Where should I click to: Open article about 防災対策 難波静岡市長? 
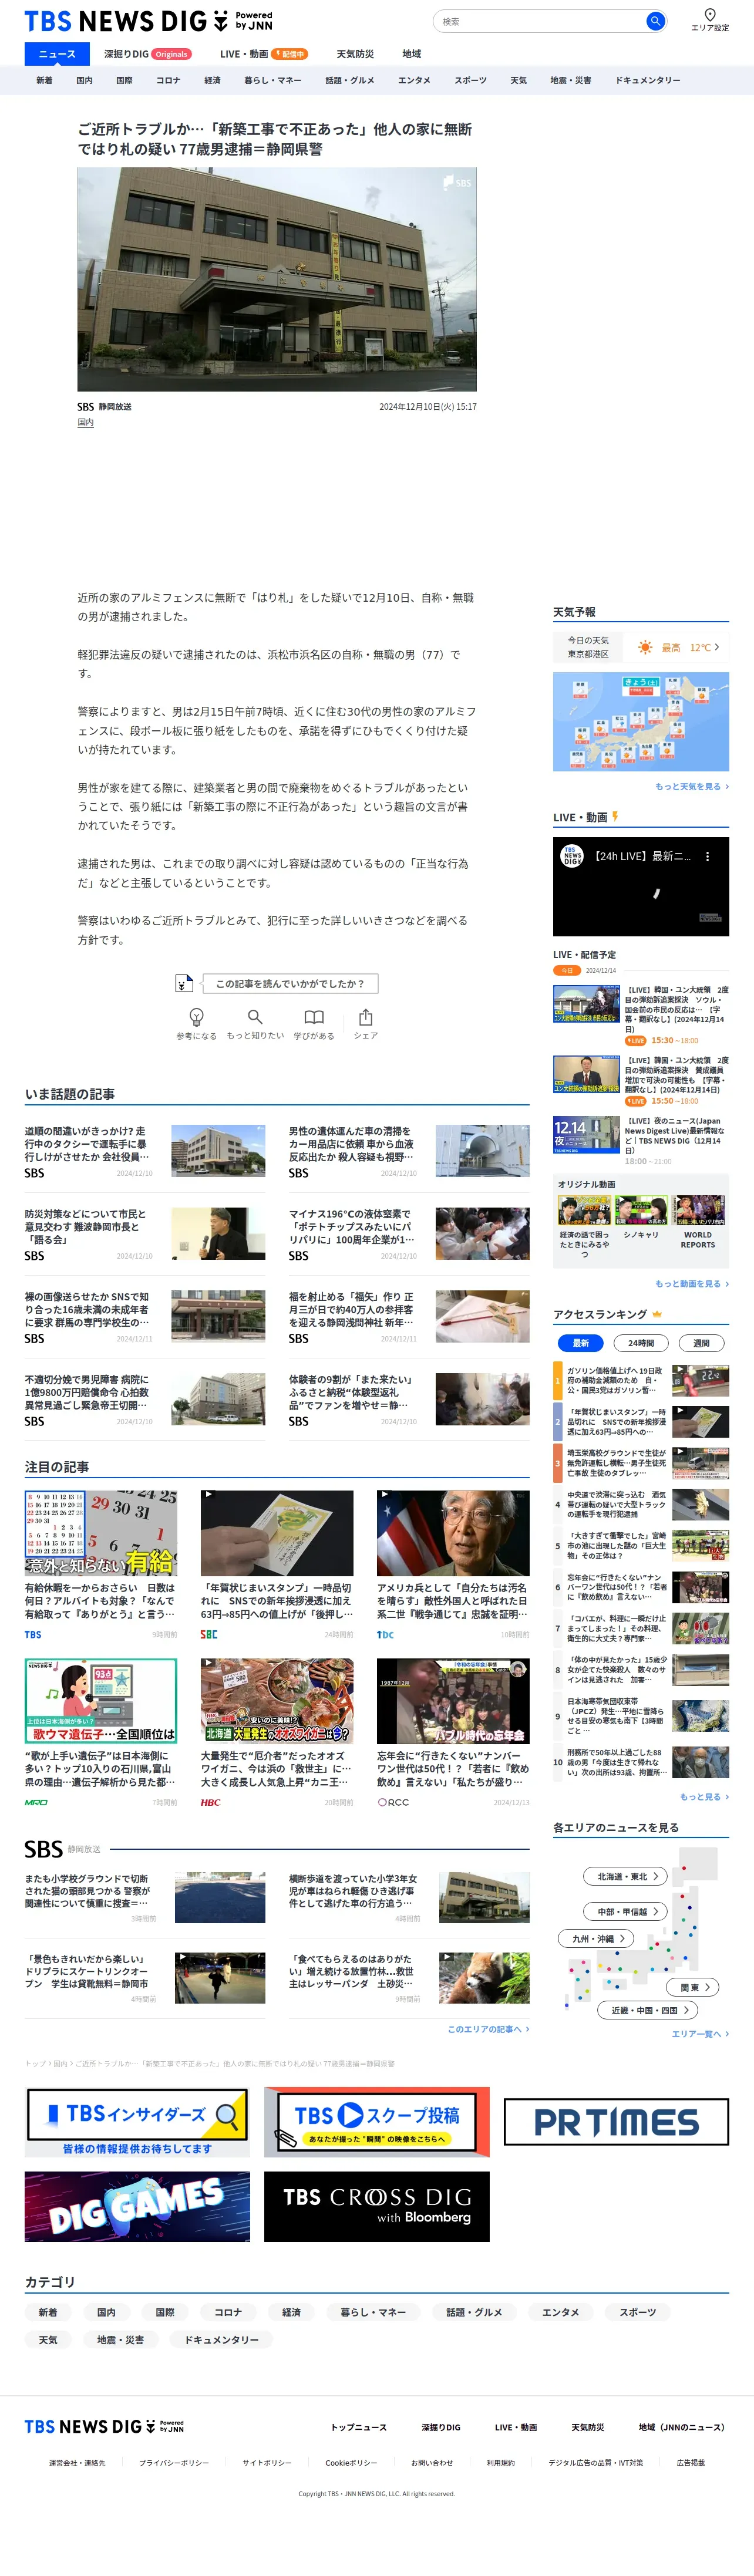145,1234
